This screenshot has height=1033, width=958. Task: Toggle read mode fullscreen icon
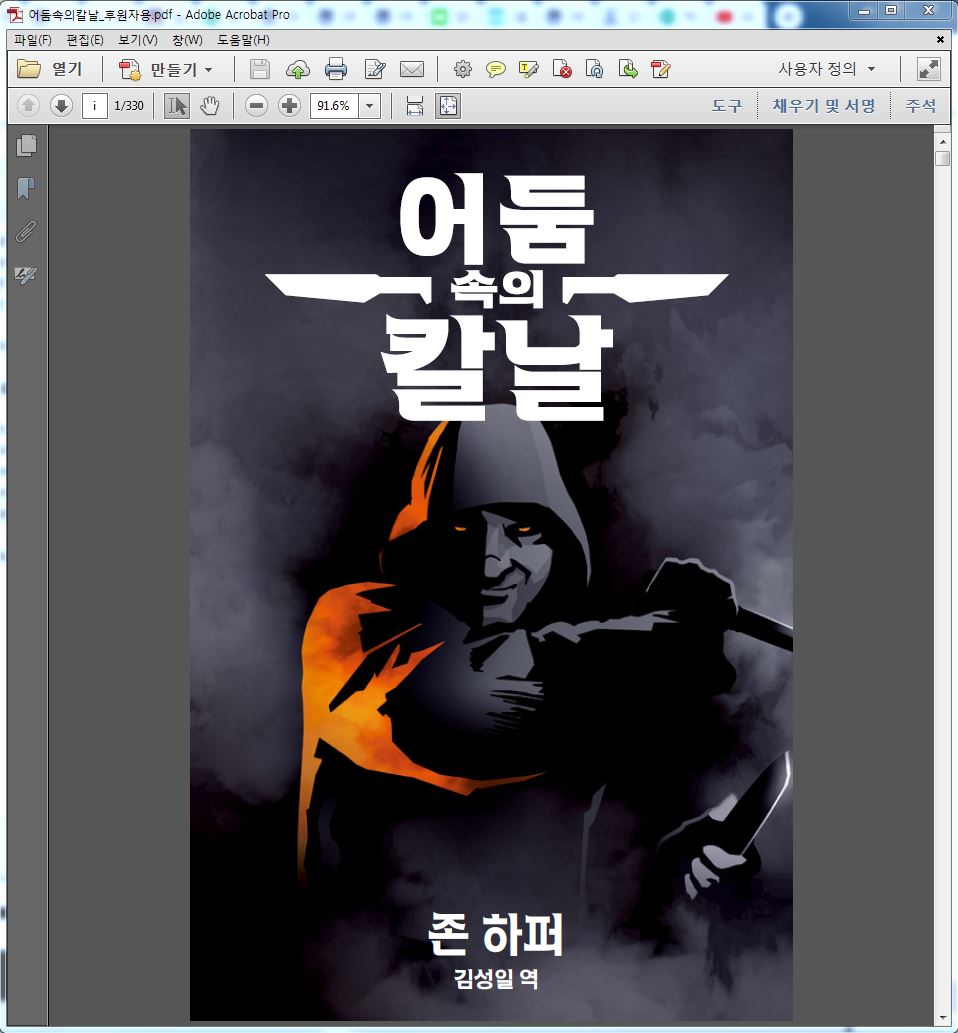click(928, 69)
